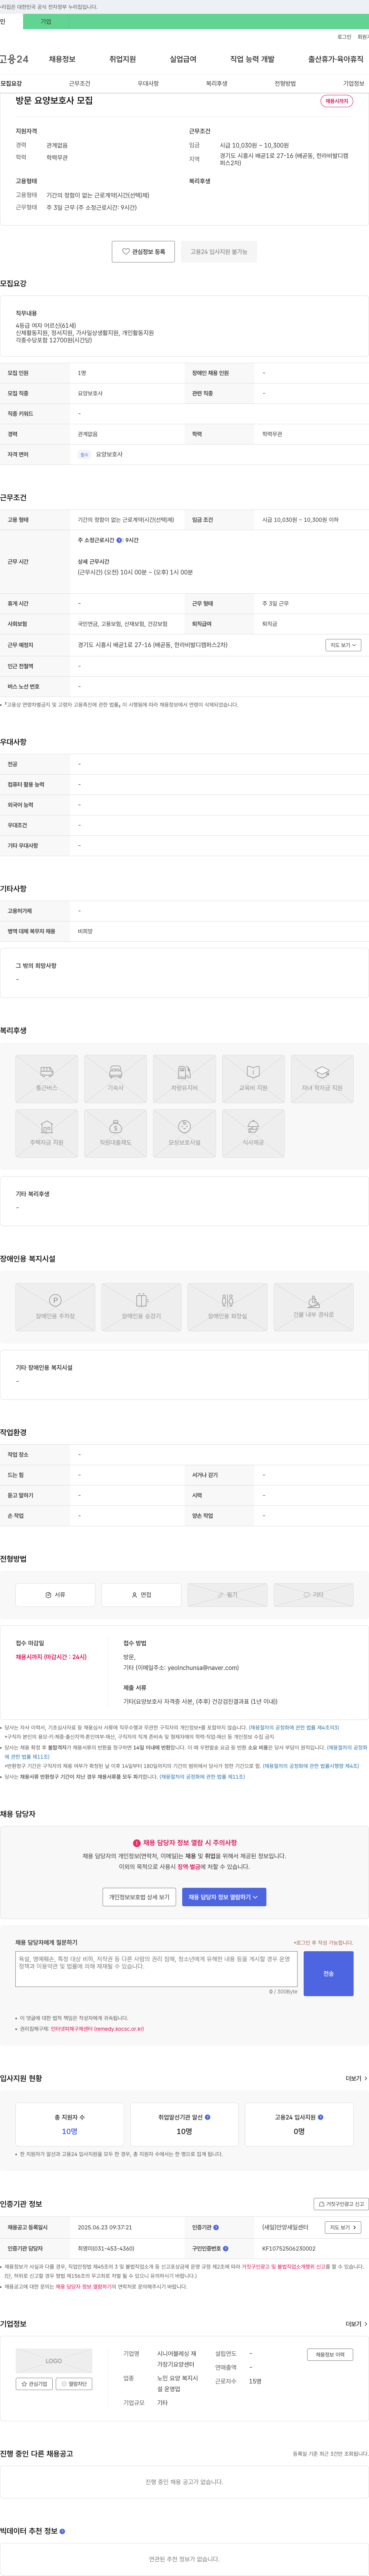Jump to the 전형방법 section tab
The height and width of the screenshot is (2576, 369).
coord(285,84)
